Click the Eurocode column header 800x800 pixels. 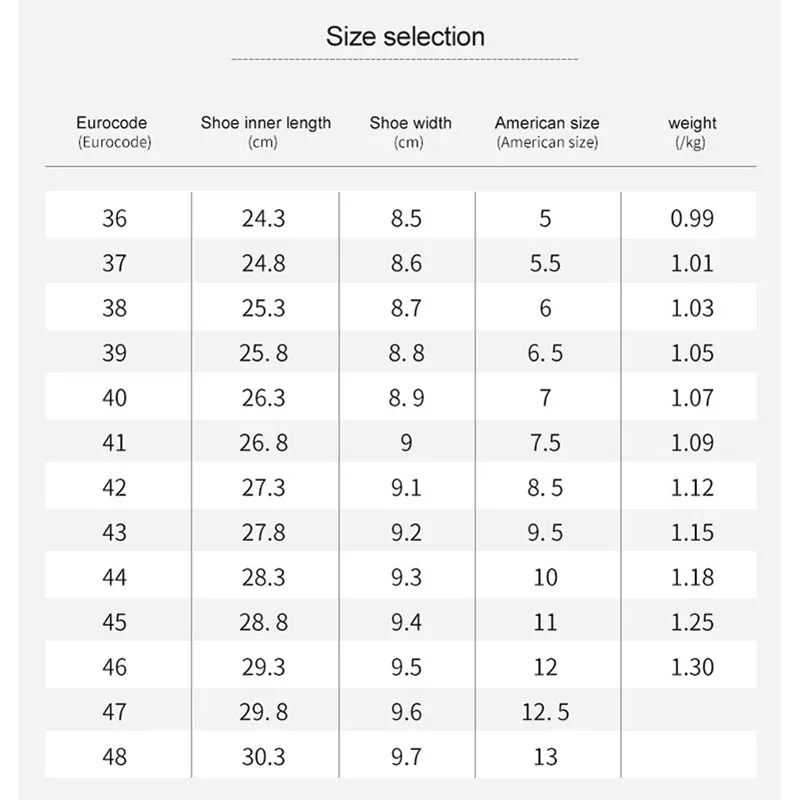[x=115, y=124]
